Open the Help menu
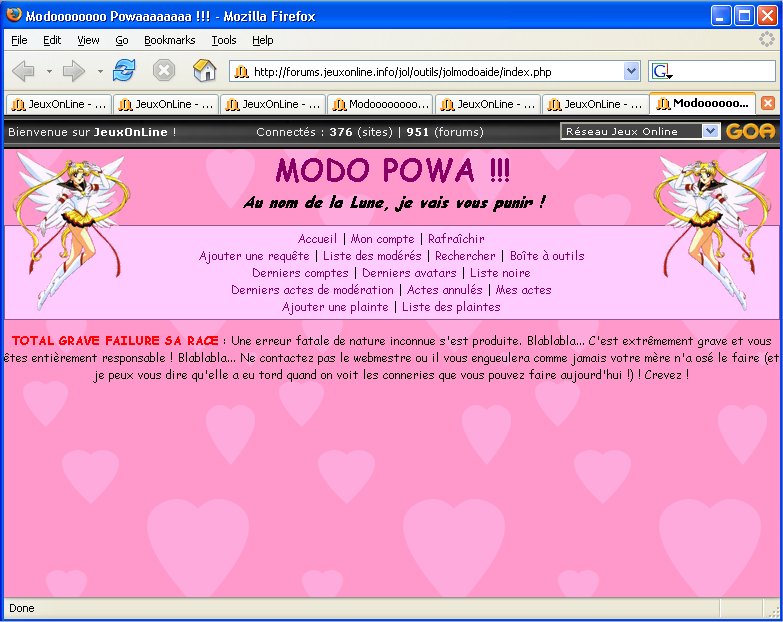The width and height of the screenshot is (783, 622). pos(262,40)
